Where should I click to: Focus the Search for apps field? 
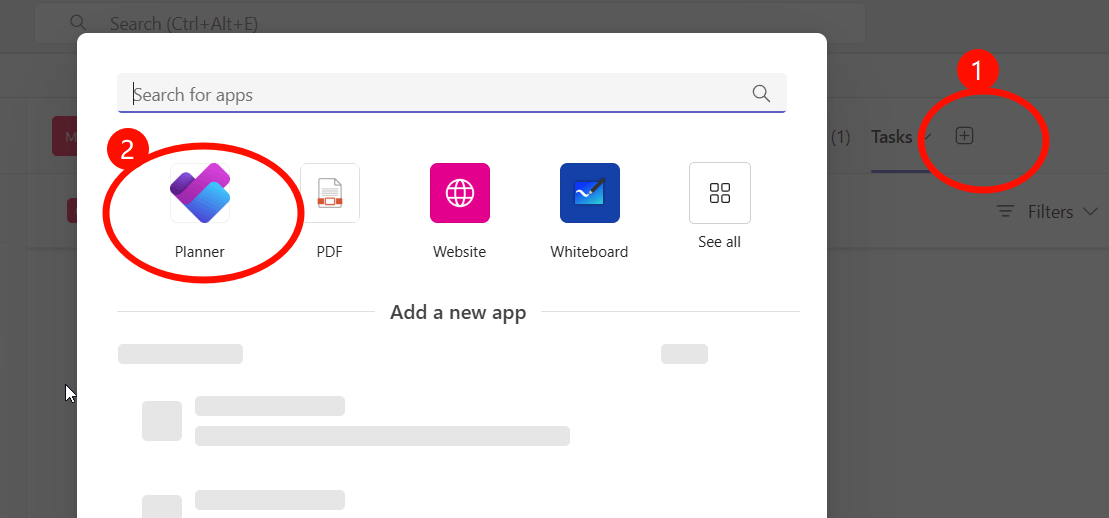point(452,93)
